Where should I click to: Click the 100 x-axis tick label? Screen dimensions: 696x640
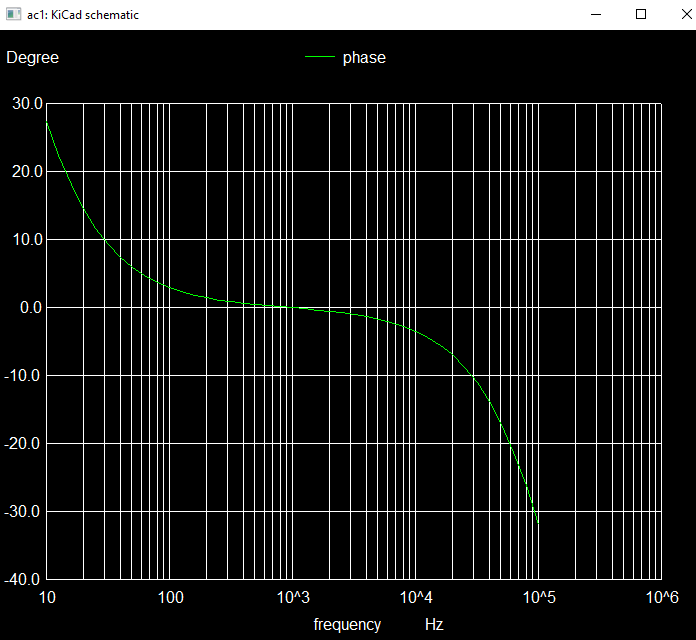click(x=170, y=597)
